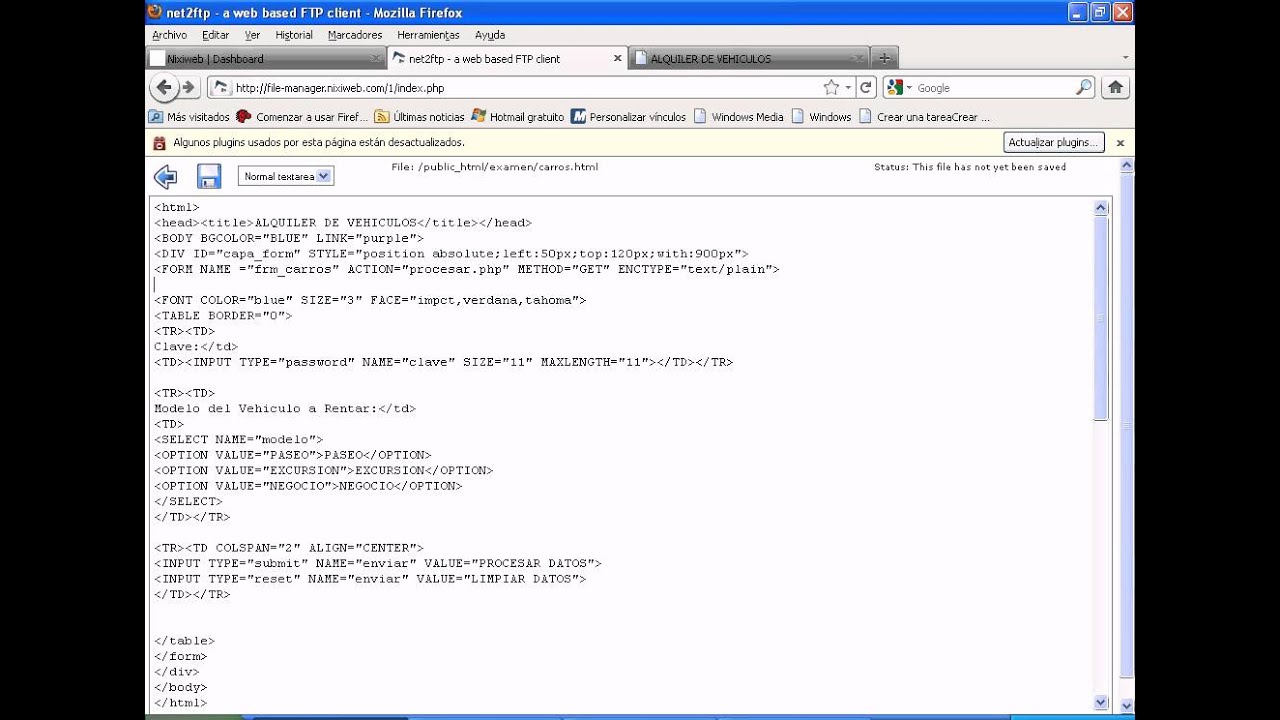
Task: Click the Actualizar plugins button
Action: (1053, 143)
